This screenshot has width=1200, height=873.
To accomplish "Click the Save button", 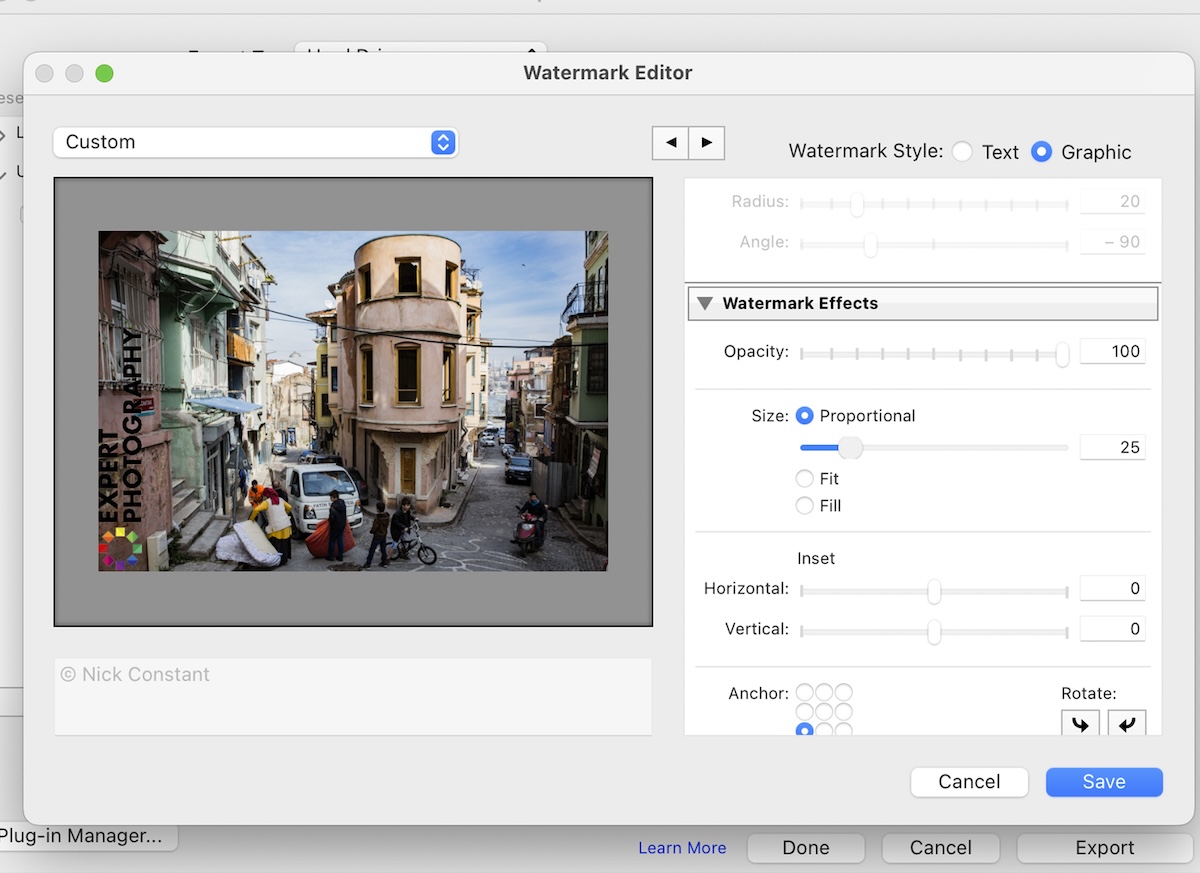I will tap(1103, 781).
